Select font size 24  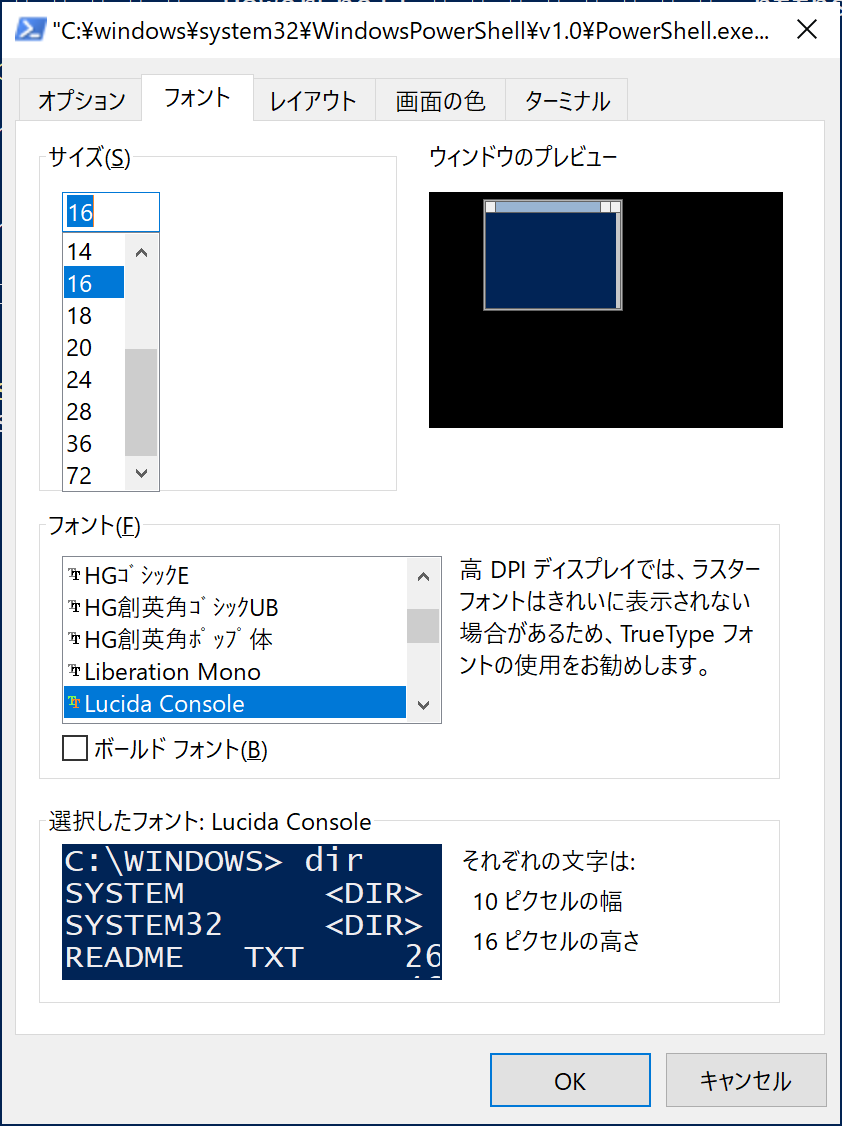click(94, 379)
